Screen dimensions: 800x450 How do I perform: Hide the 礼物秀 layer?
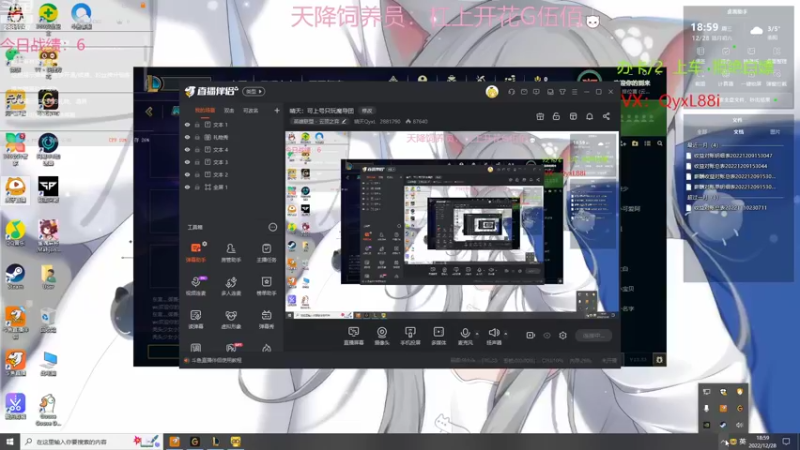(187, 137)
